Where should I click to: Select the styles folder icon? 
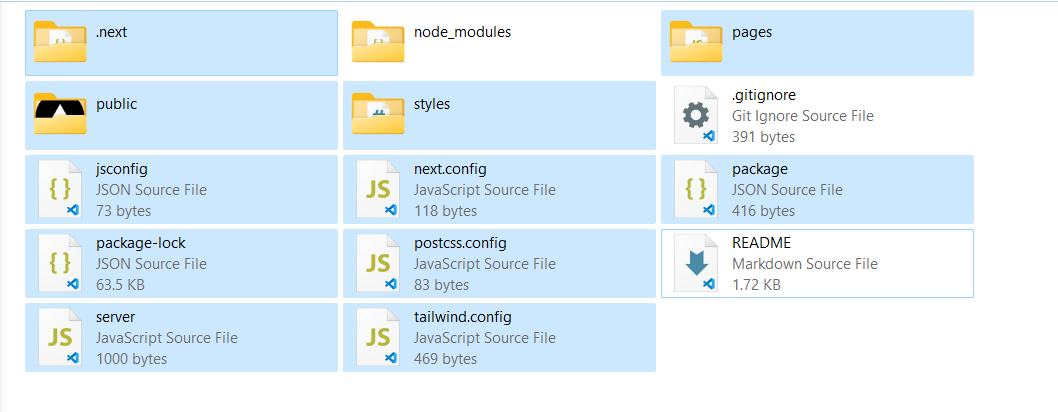click(379, 113)
